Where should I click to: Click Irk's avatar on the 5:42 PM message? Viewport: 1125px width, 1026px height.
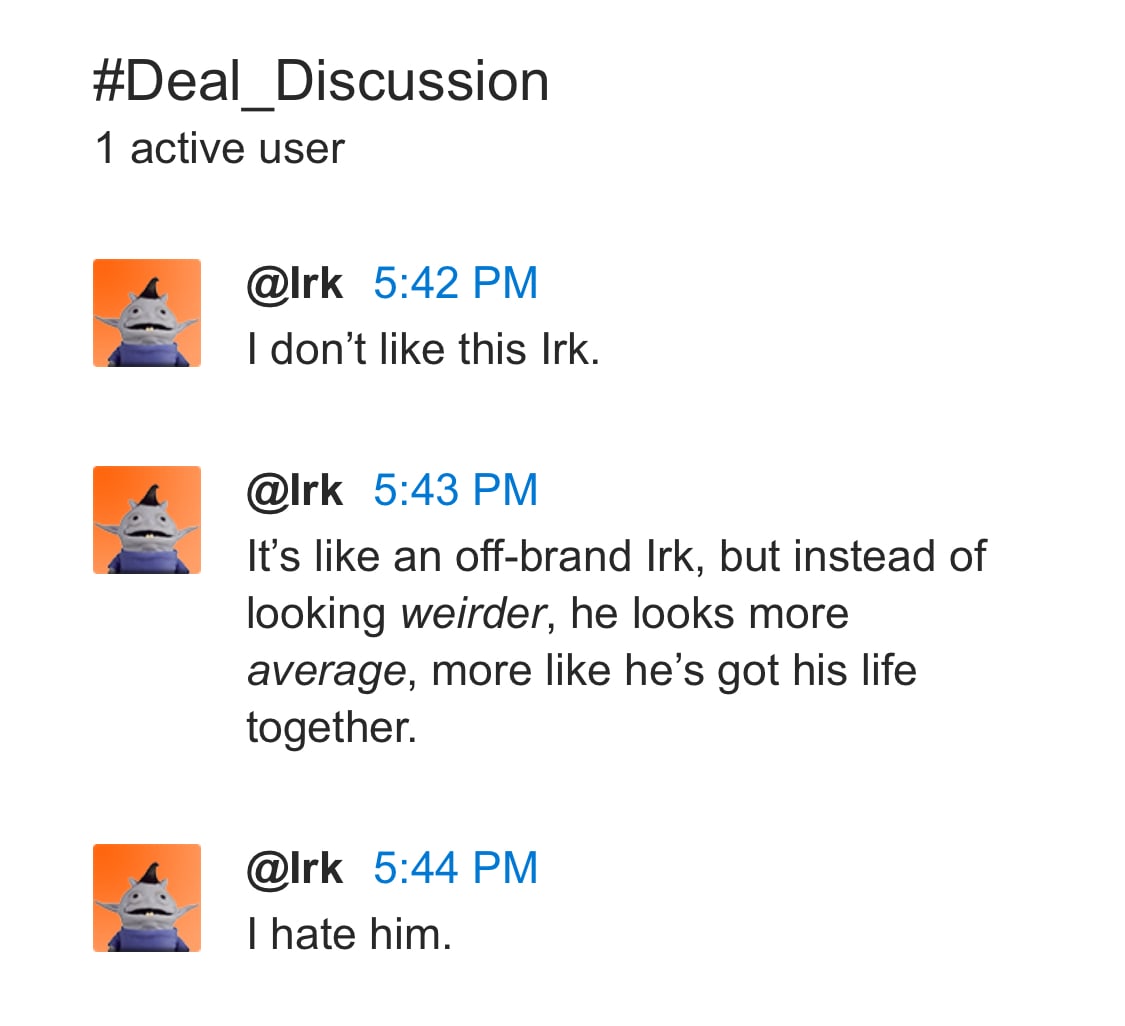pos(147,313)
